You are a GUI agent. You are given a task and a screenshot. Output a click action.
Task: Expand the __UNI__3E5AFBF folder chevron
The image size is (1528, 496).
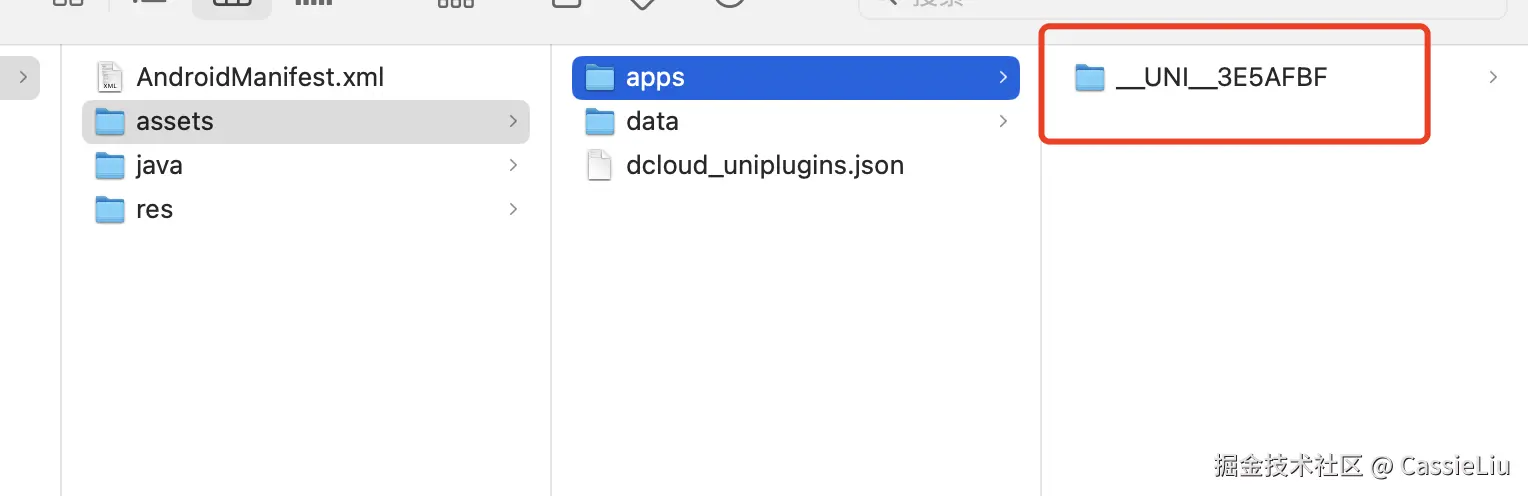pos(1493,77)
